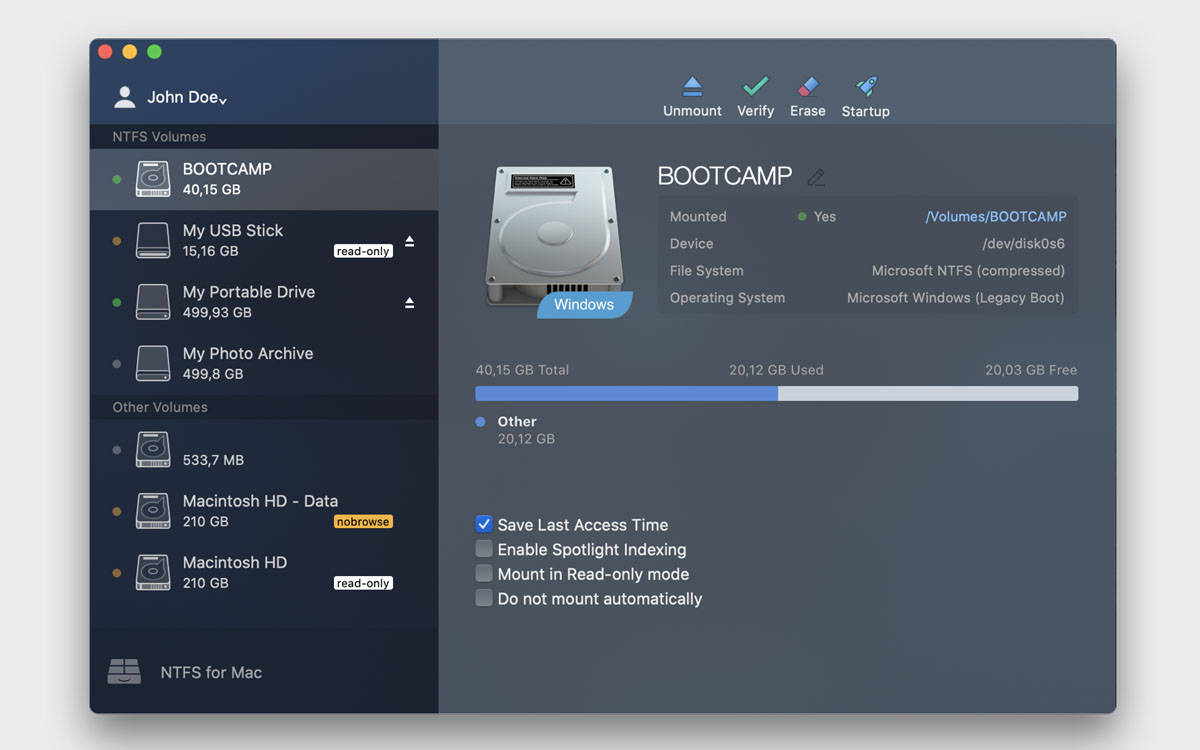Click the Other Volumes section header

point(160,407)
